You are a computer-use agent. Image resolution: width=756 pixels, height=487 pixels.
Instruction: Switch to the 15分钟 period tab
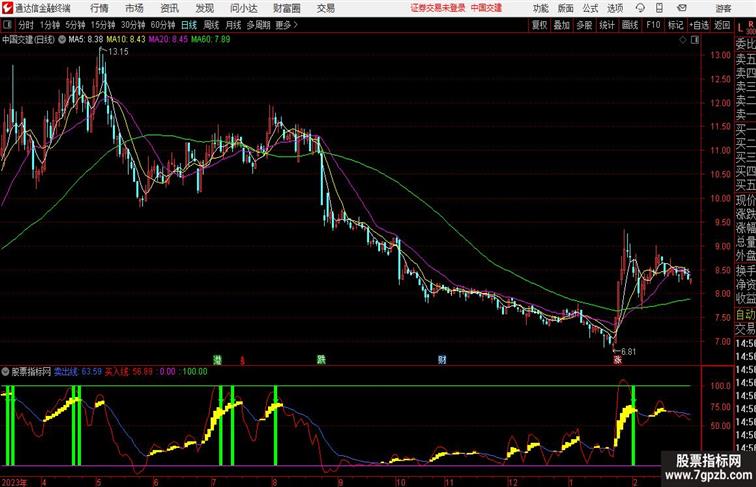coord(103,25)
